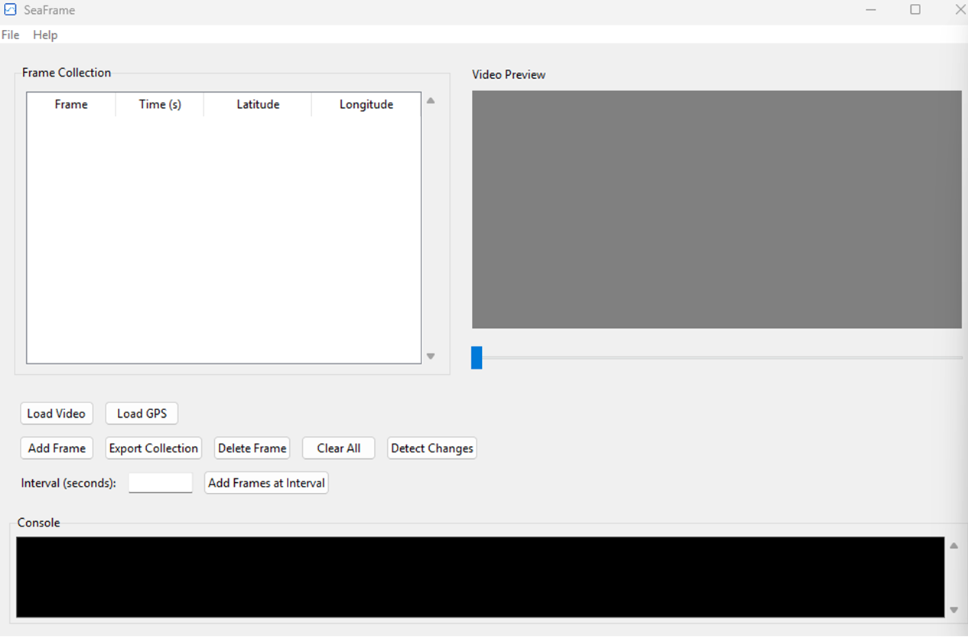Maximize the SeaFrame window
The width and height of the screenshot is (968, 637).
pyautogui.click(x=916, y=10)
